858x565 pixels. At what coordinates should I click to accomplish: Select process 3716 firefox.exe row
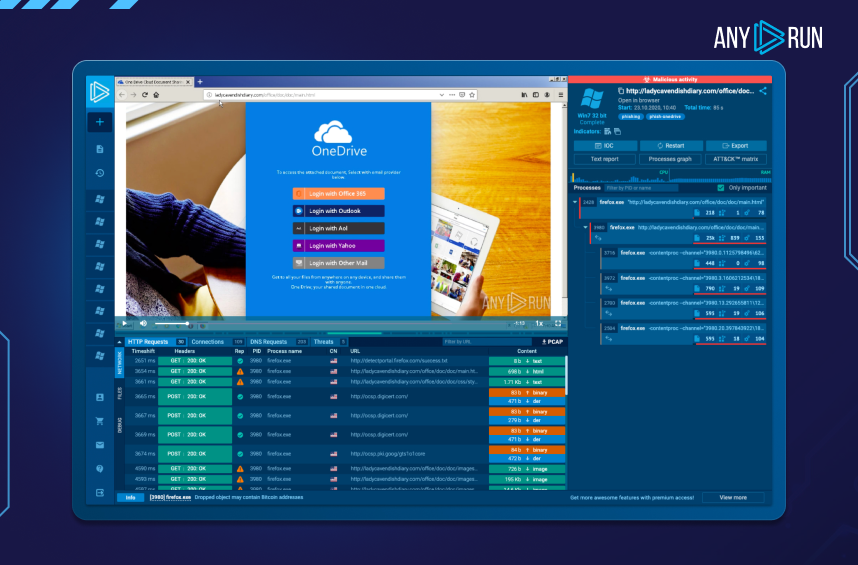[683, 258]
